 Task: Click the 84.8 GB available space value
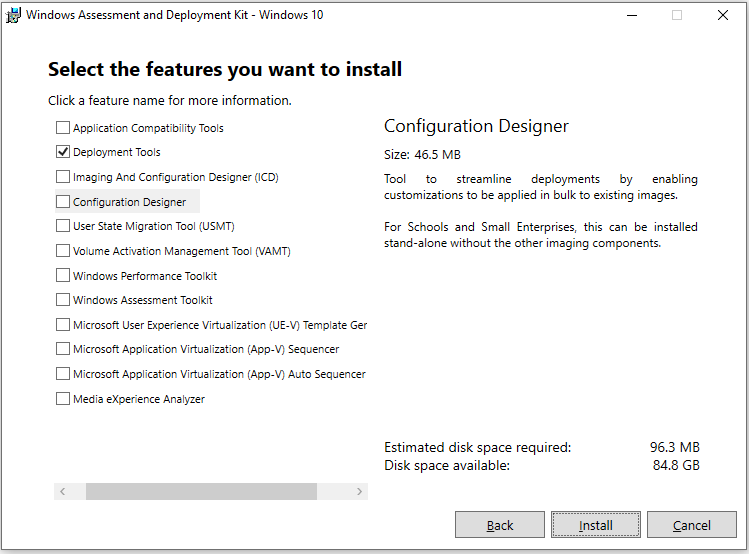(676, 465)
